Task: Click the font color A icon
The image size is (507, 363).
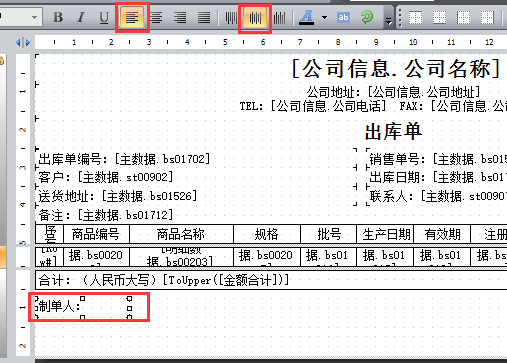Action: 306,17
